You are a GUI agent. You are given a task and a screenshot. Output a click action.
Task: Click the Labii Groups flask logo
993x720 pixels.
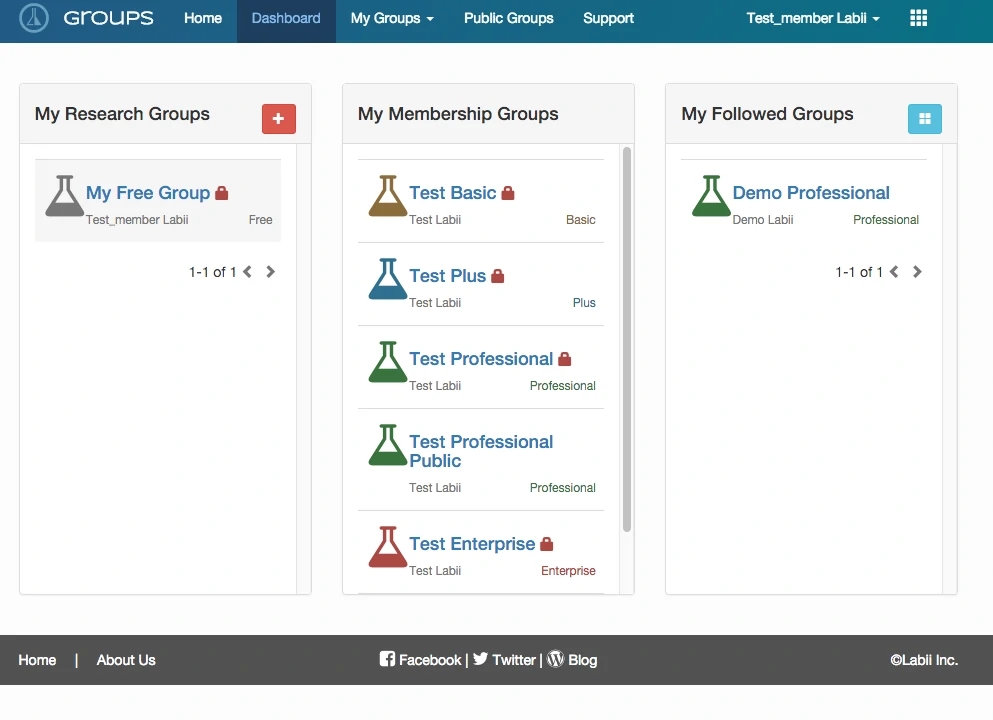coord(34,18)
